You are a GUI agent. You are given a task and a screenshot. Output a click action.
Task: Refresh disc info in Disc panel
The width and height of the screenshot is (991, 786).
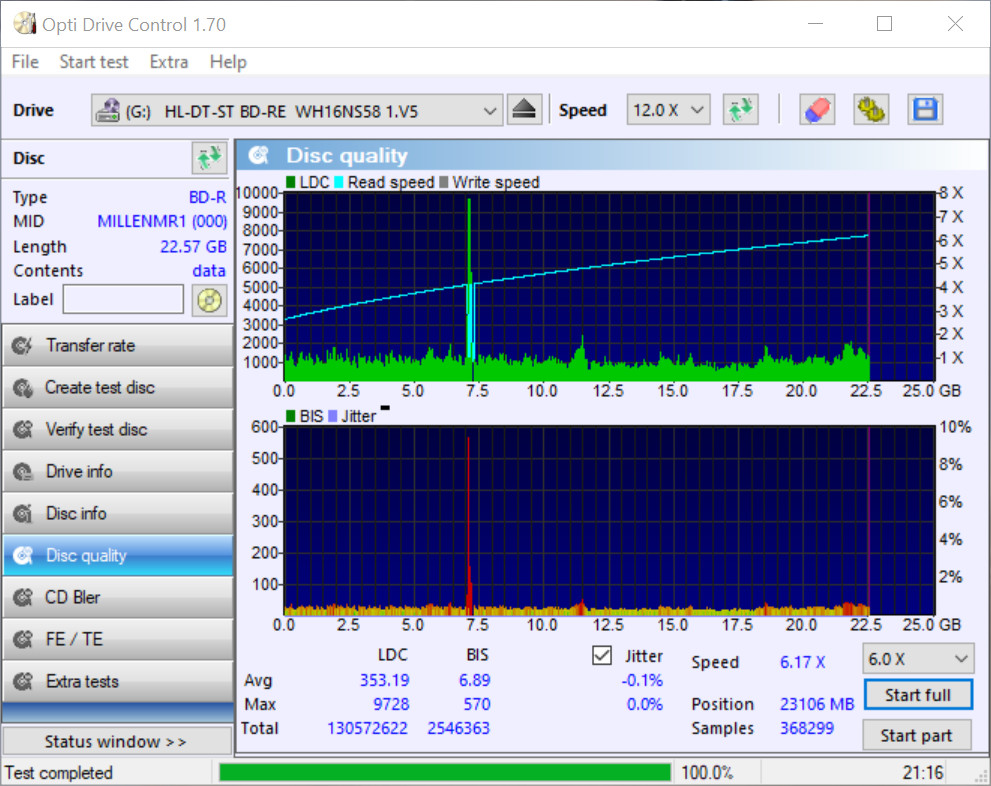coord(209,158)
